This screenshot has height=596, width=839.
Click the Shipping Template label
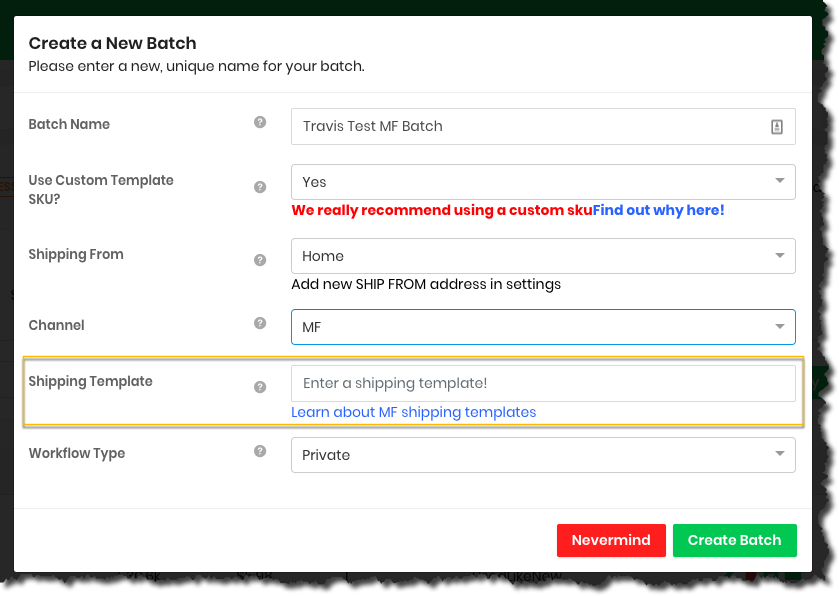(90, 381)
